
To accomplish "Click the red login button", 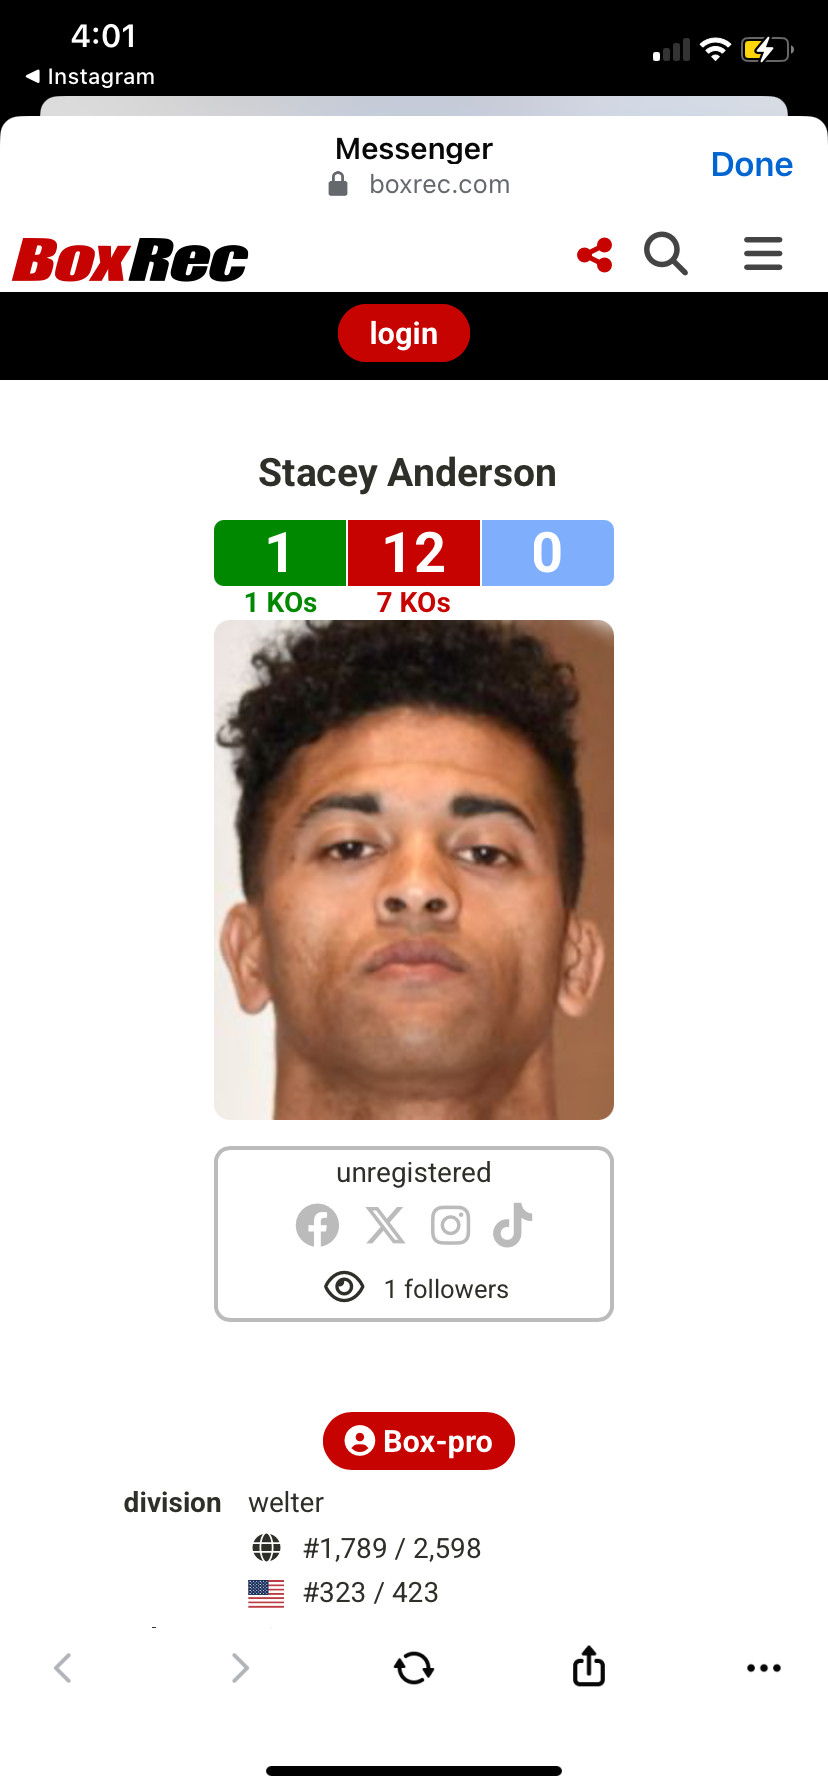I will click(x=404, y=333).
